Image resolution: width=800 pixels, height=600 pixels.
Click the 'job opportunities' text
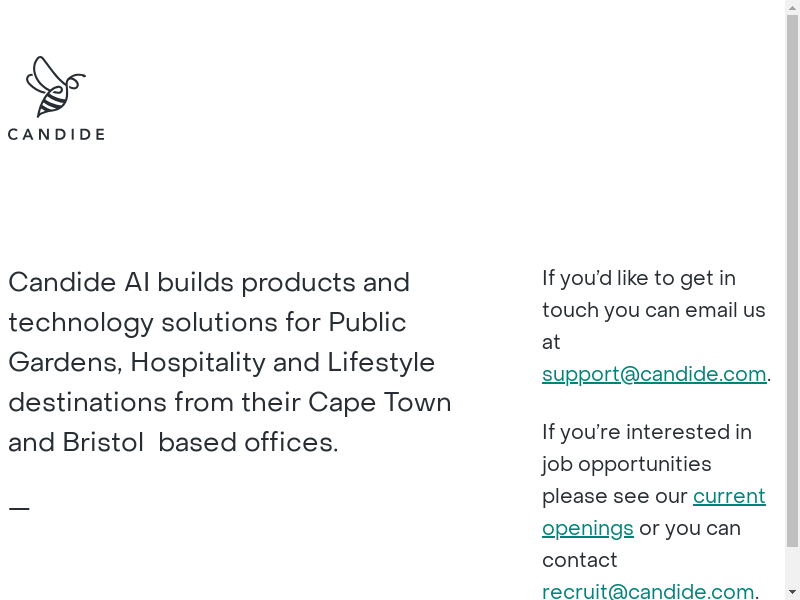pyautogui.click(x=627, y=464)
